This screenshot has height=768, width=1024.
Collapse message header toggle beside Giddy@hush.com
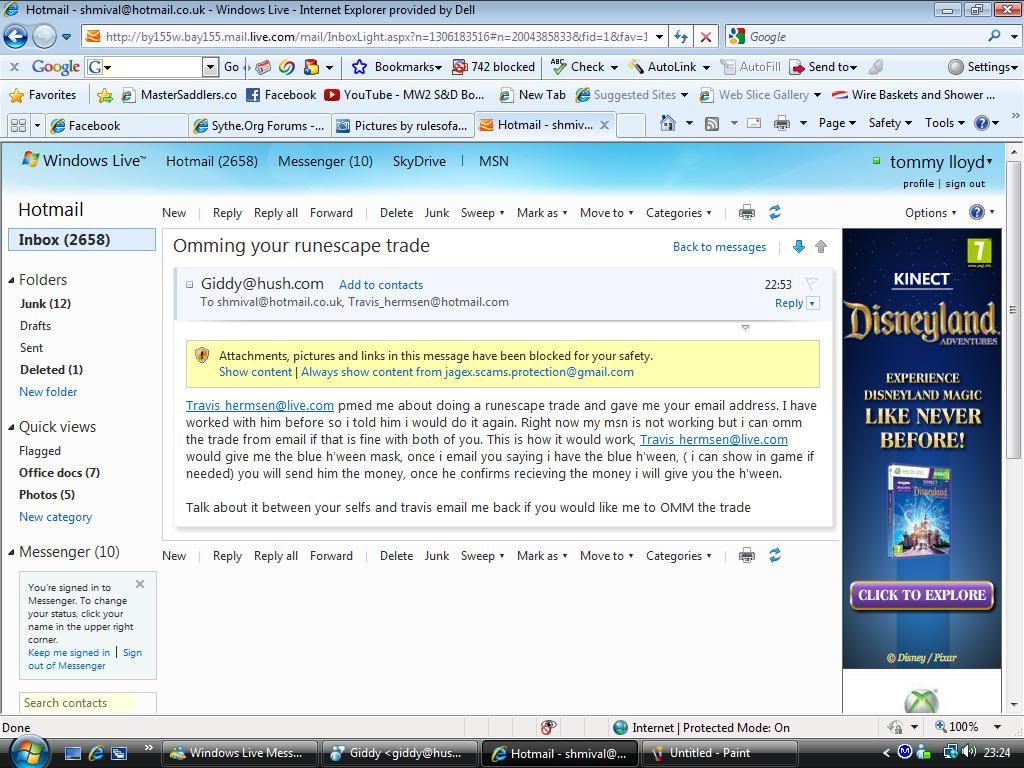pos(189,284)
